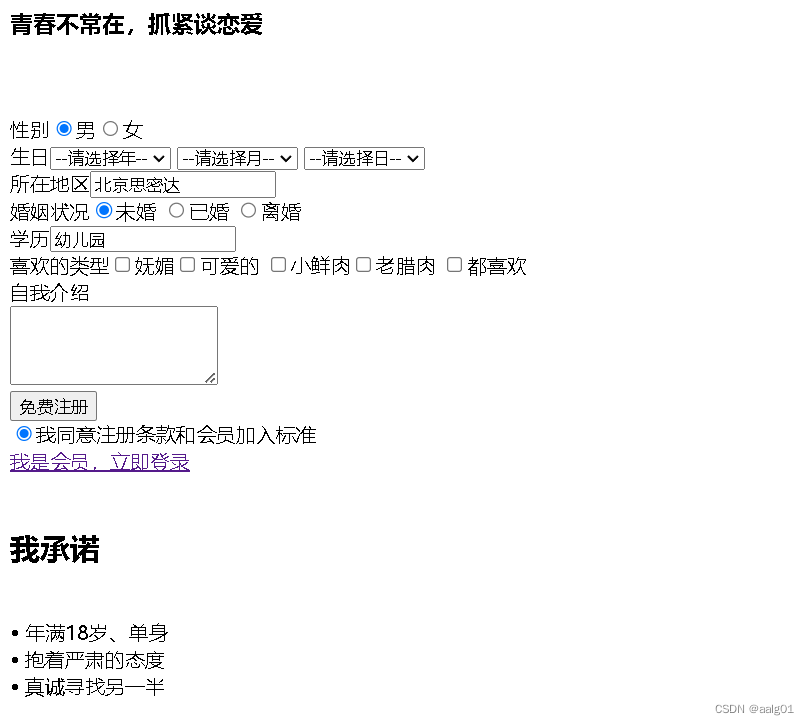
Task: Choose 已婚 marital status radio
Action: pos(176,211)
